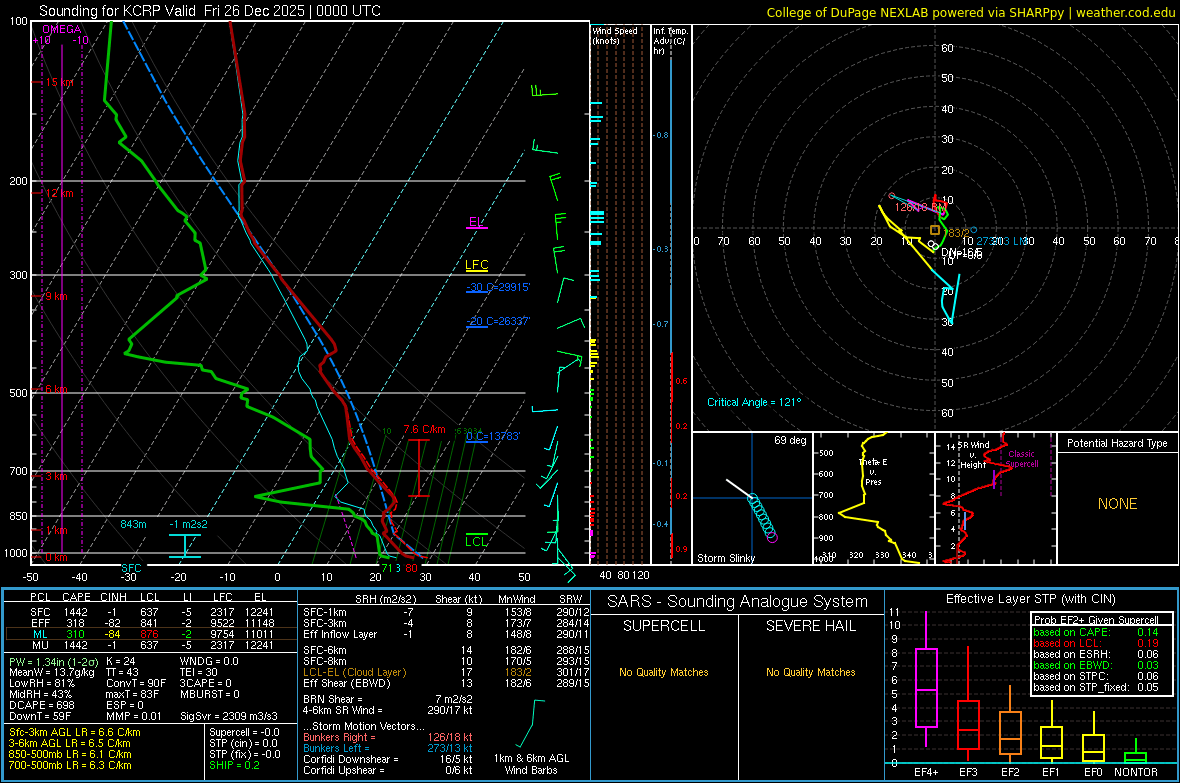This screenshot has height=783, width=1180.
Task: Click the 'SUPERCELL' analogue header
Action: pos(664,626)
